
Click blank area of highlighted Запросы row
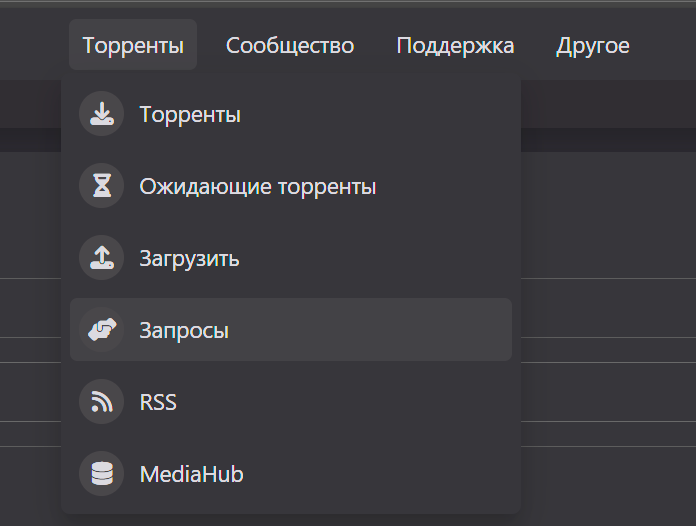point(400,330)
